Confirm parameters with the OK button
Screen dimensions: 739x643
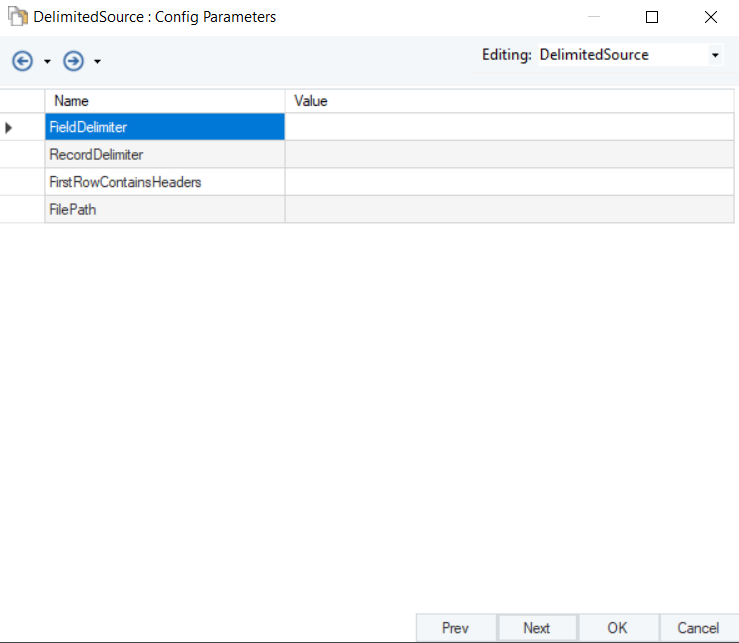click(618, 628)
